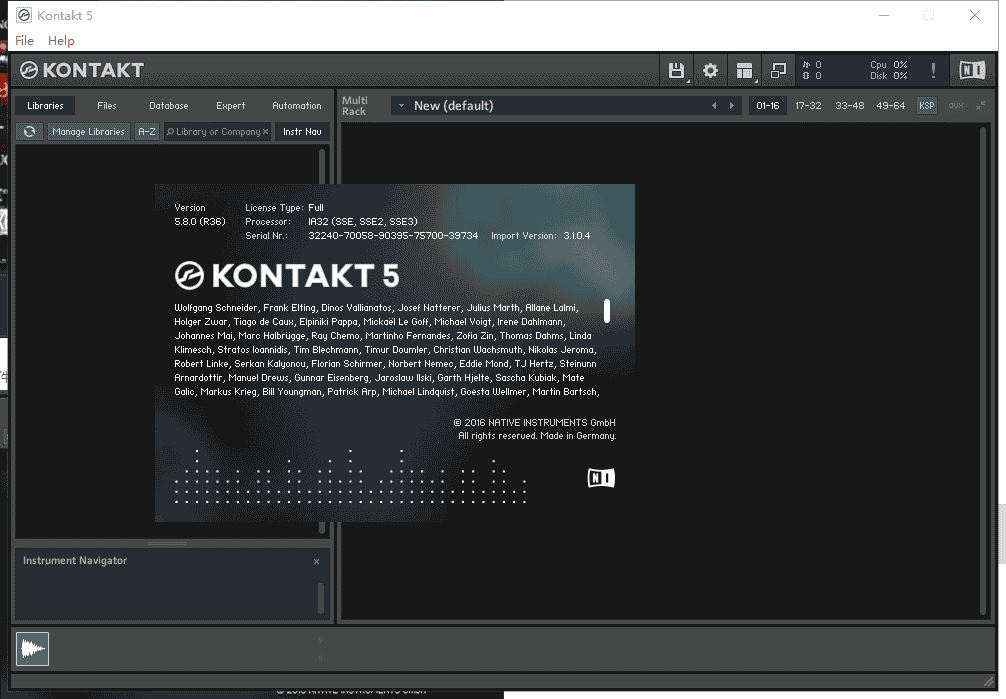Enable the AUX sends view
Screen dimensions: 1006x699
954,105
